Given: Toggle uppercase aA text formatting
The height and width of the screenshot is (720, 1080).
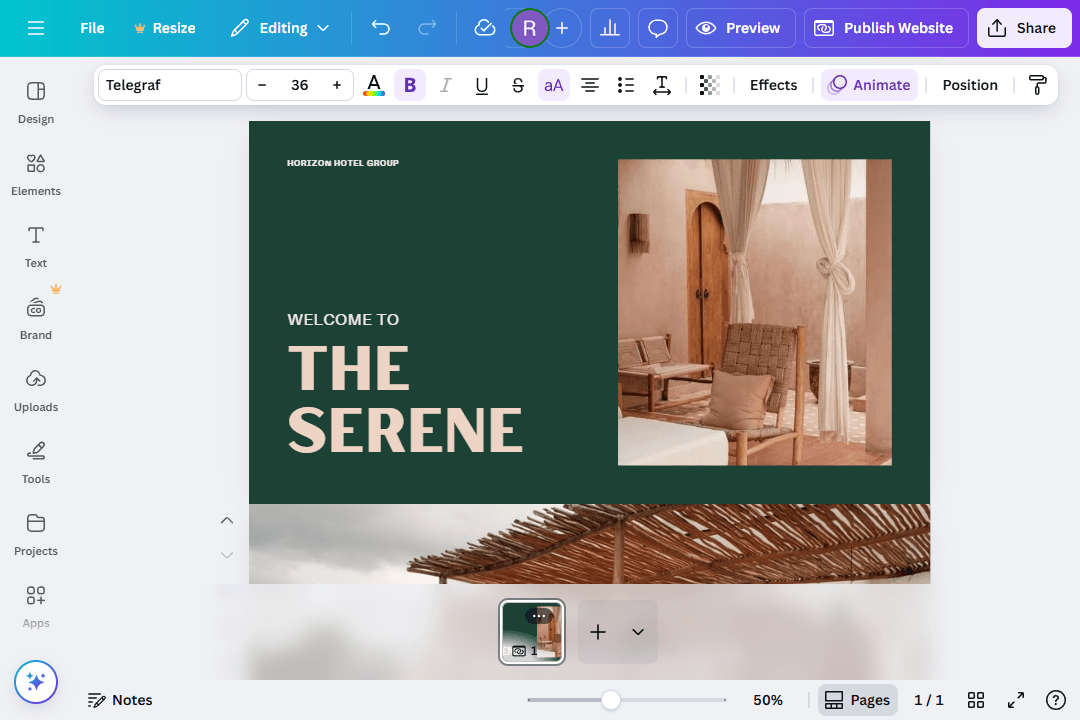Looking at the screenshot, I should 553,85.
